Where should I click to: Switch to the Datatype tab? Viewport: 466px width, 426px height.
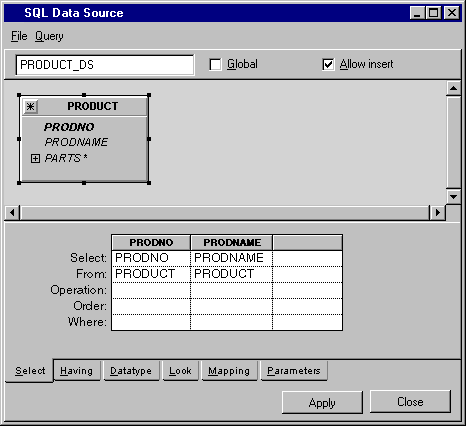coord(131,370)
